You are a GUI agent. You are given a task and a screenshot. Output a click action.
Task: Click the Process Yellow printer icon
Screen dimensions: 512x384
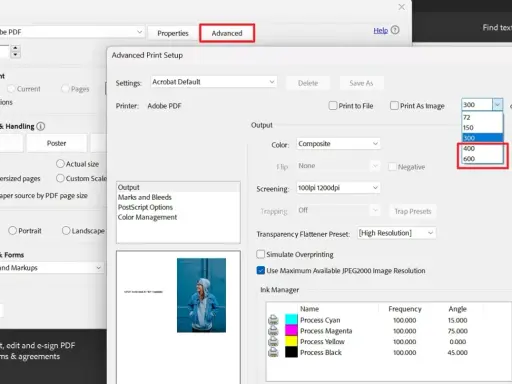pos(273,341)
